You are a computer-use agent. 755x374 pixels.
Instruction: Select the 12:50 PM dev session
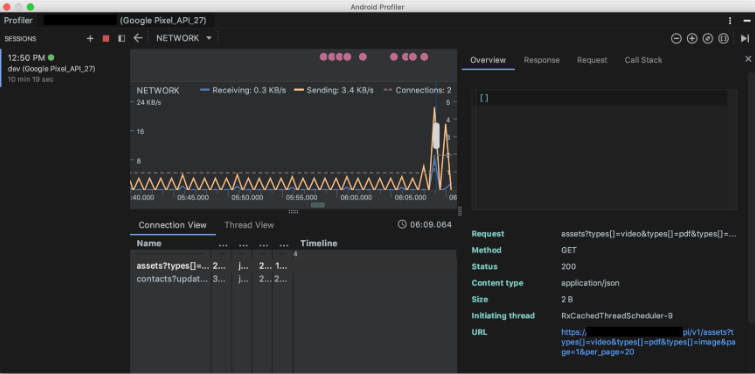(65, 68)
